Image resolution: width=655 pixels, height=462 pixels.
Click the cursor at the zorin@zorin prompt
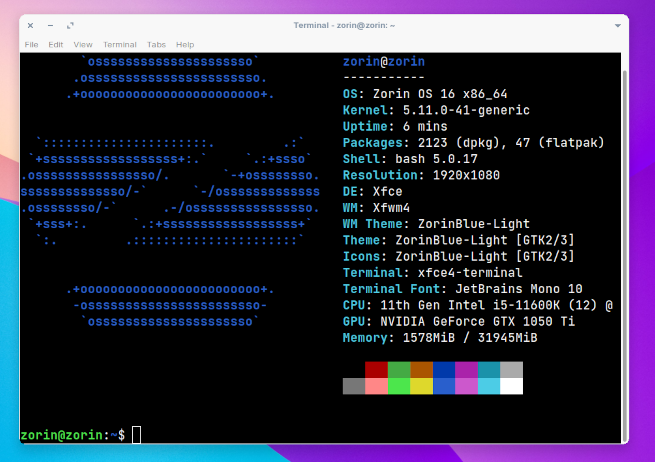point(137,434)
